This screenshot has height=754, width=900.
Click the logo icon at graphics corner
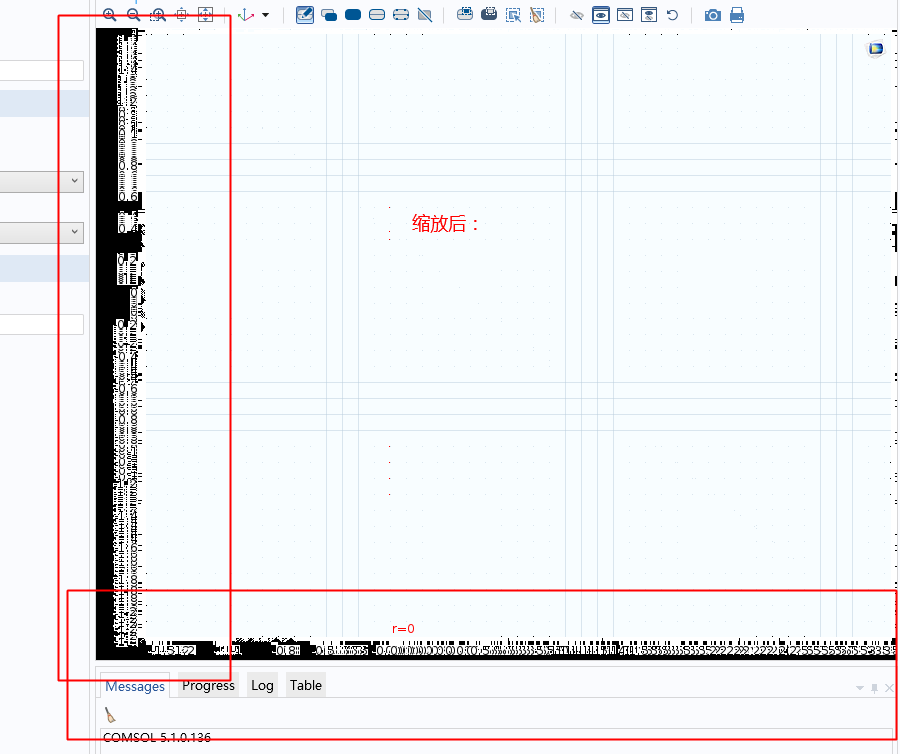(876, 49)
